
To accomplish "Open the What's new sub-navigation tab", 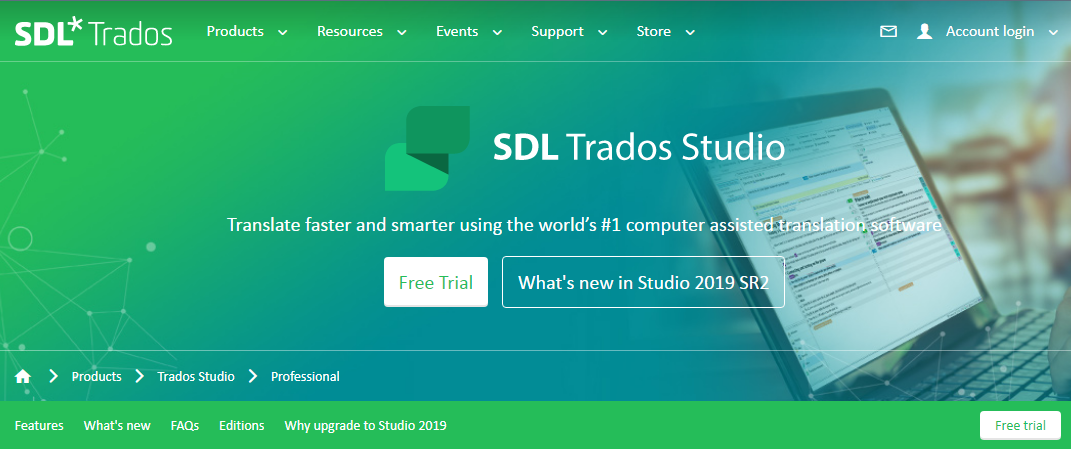I will 117,426.
